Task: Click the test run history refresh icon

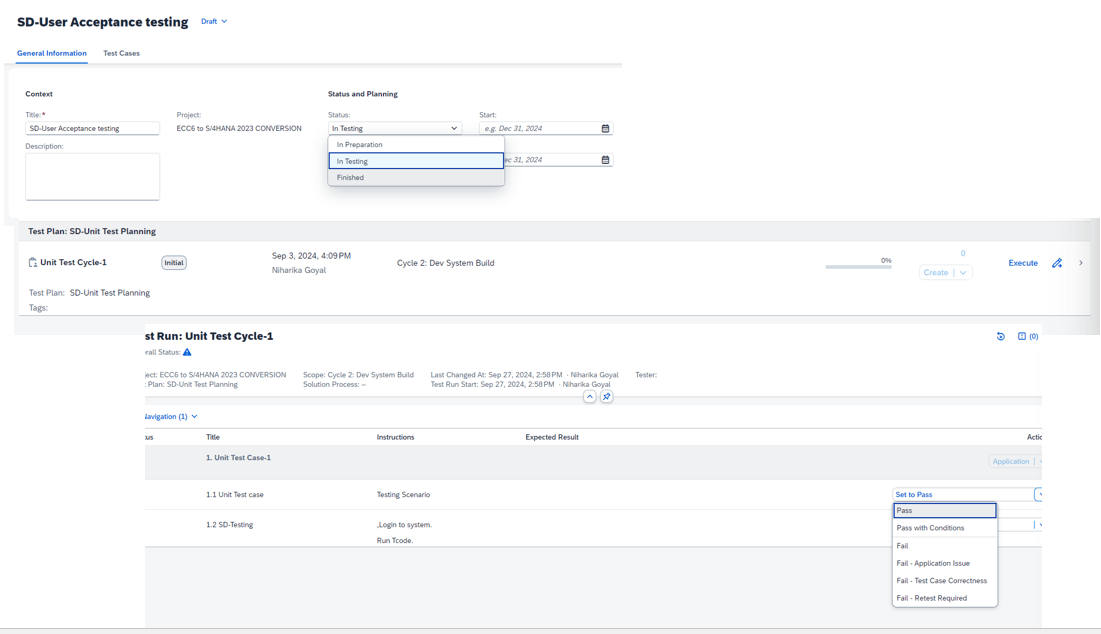Action: [x=1001, y=337]
